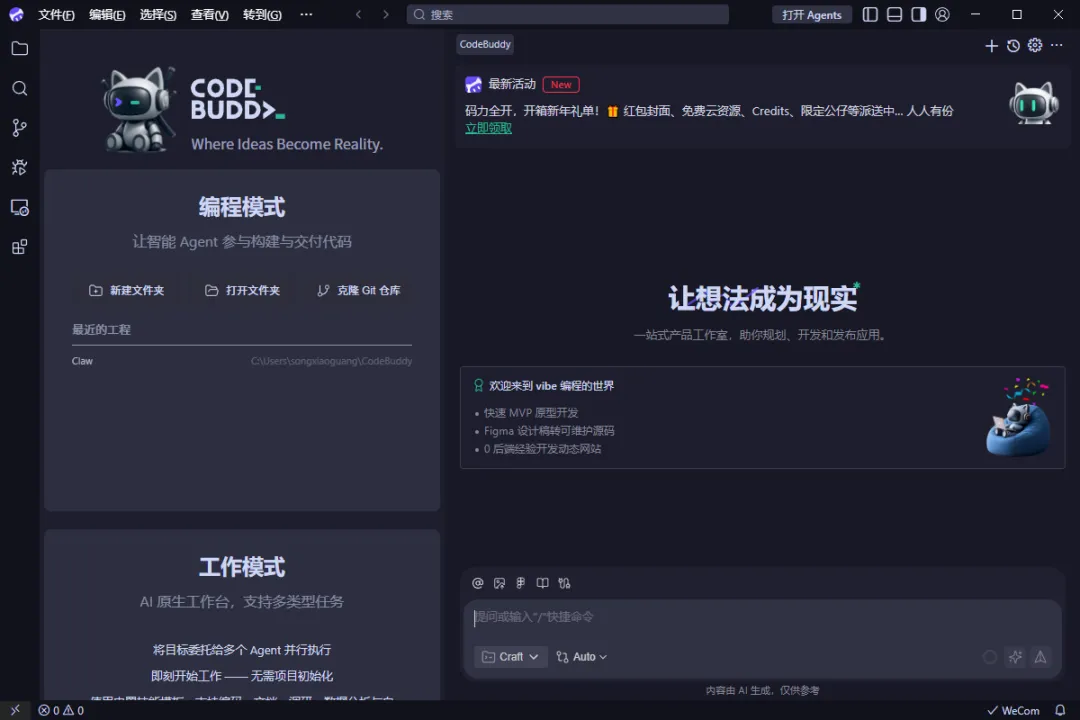Open the Explorer folder icon in the activity bar

tap(19, 48)
